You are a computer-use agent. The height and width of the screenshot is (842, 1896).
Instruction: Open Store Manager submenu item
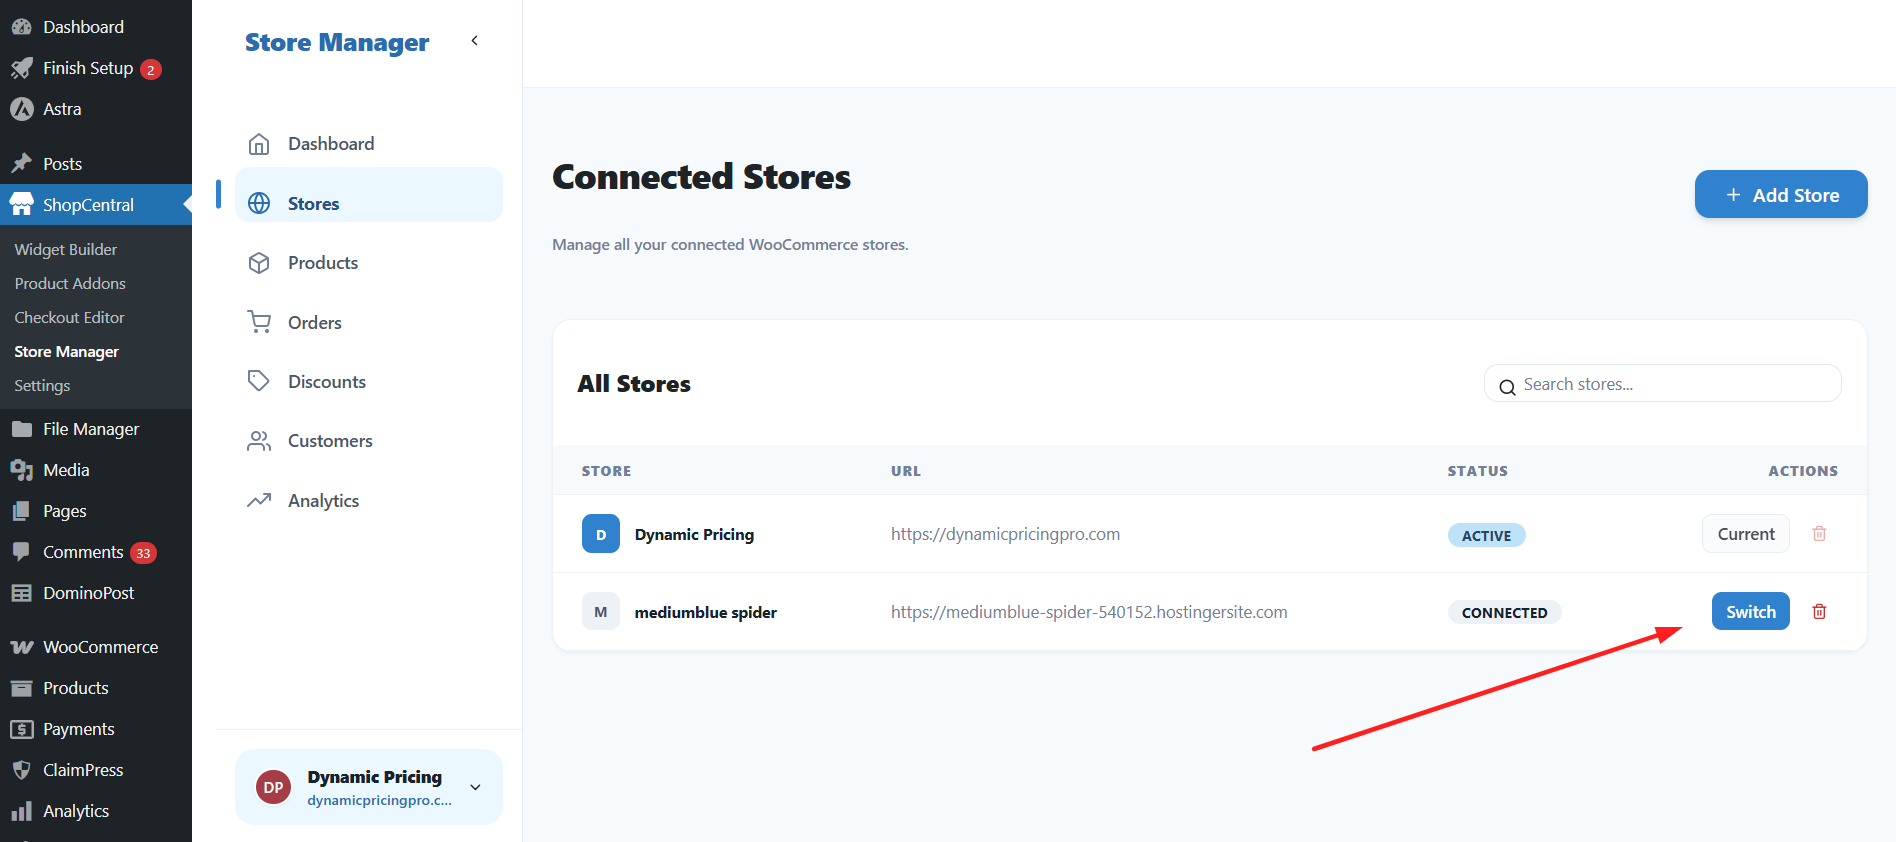coord(66,351)
